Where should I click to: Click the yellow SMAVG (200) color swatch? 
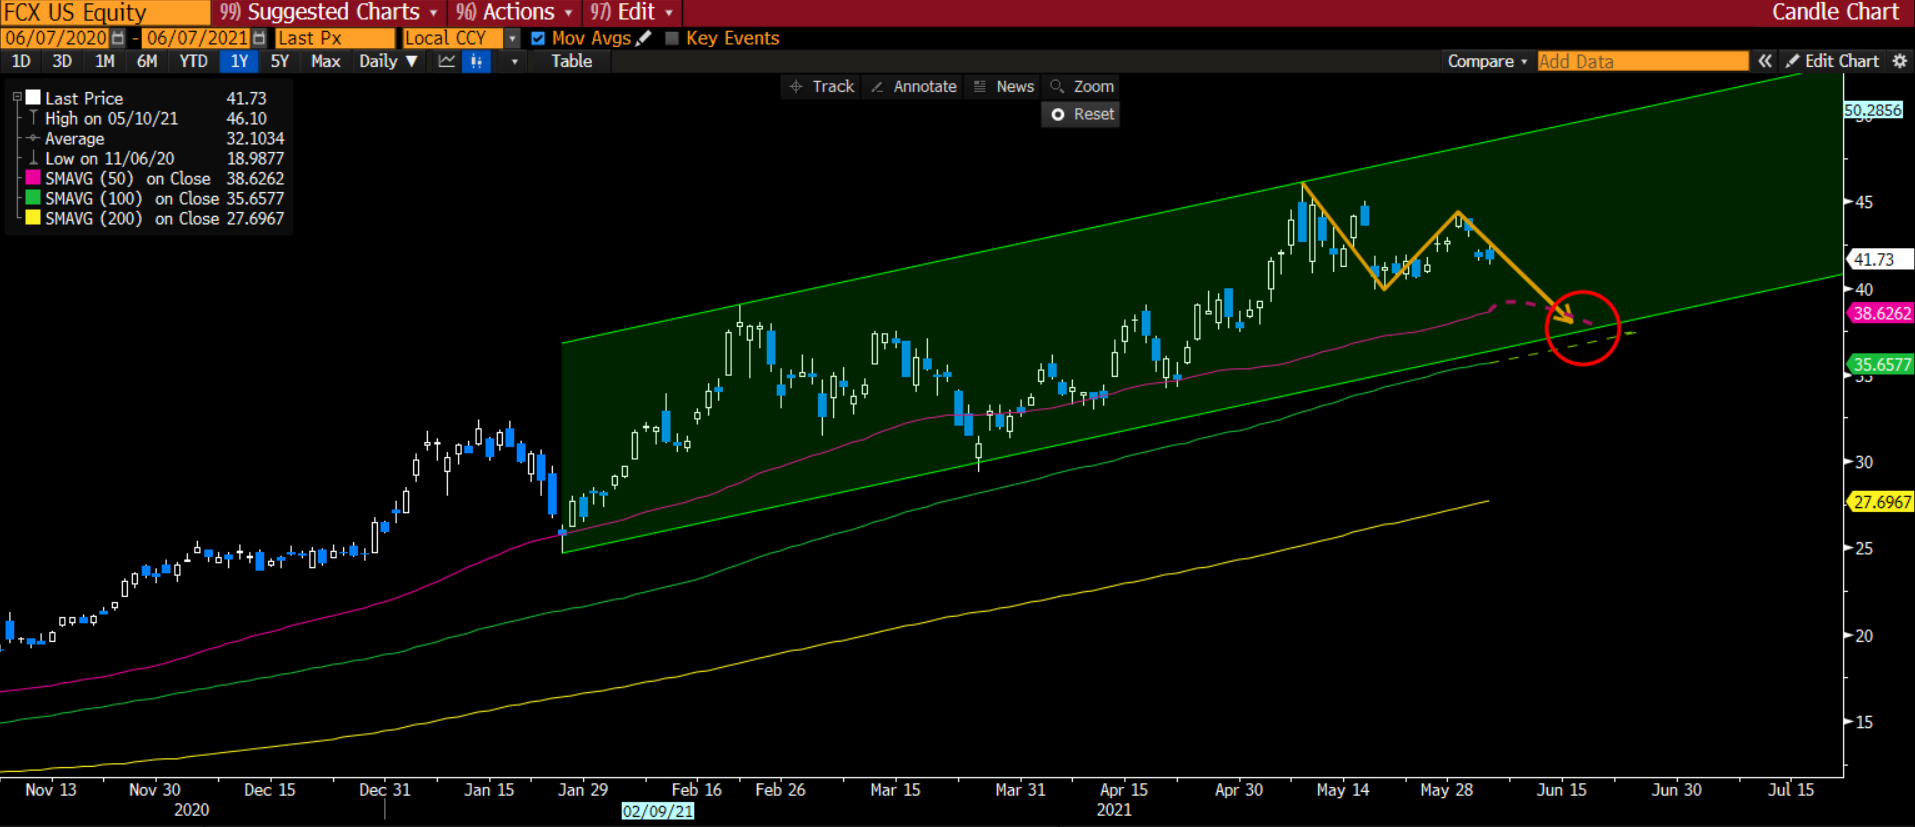[33, 218]
